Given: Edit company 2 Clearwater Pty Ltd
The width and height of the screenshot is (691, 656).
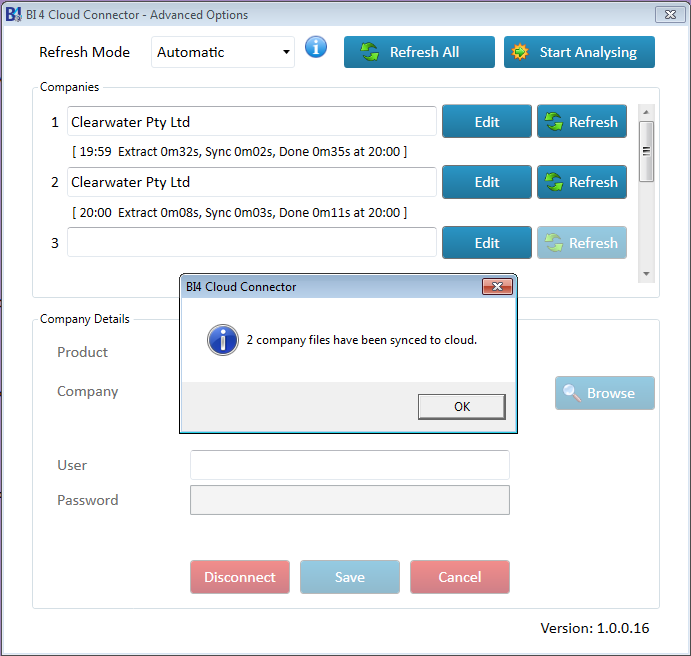Looking at the screenshot, I should point(487,182).
